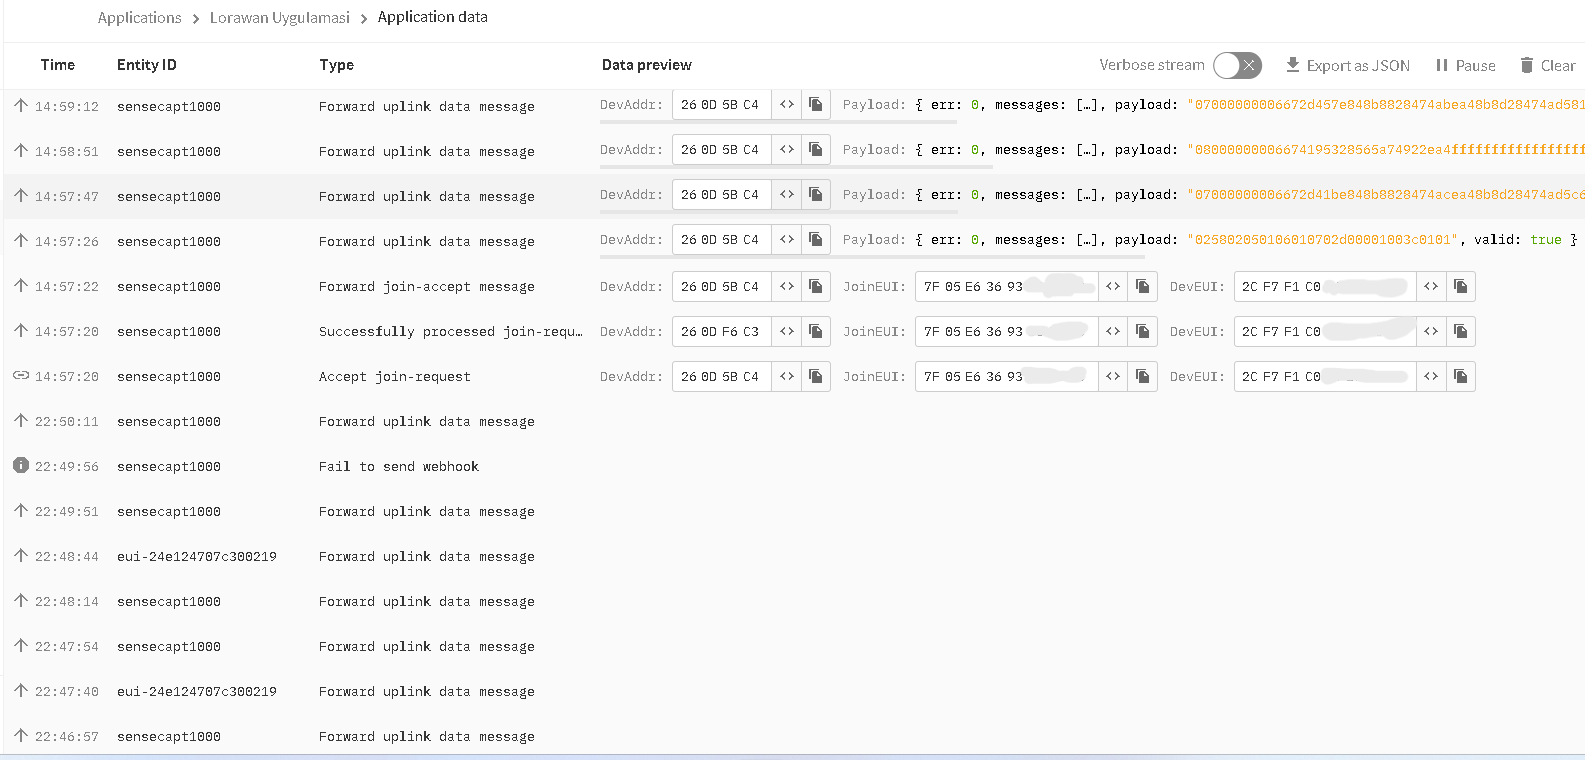Clear the application data log
Viewport: 1585px width, 760px height.
point(1547,66)
